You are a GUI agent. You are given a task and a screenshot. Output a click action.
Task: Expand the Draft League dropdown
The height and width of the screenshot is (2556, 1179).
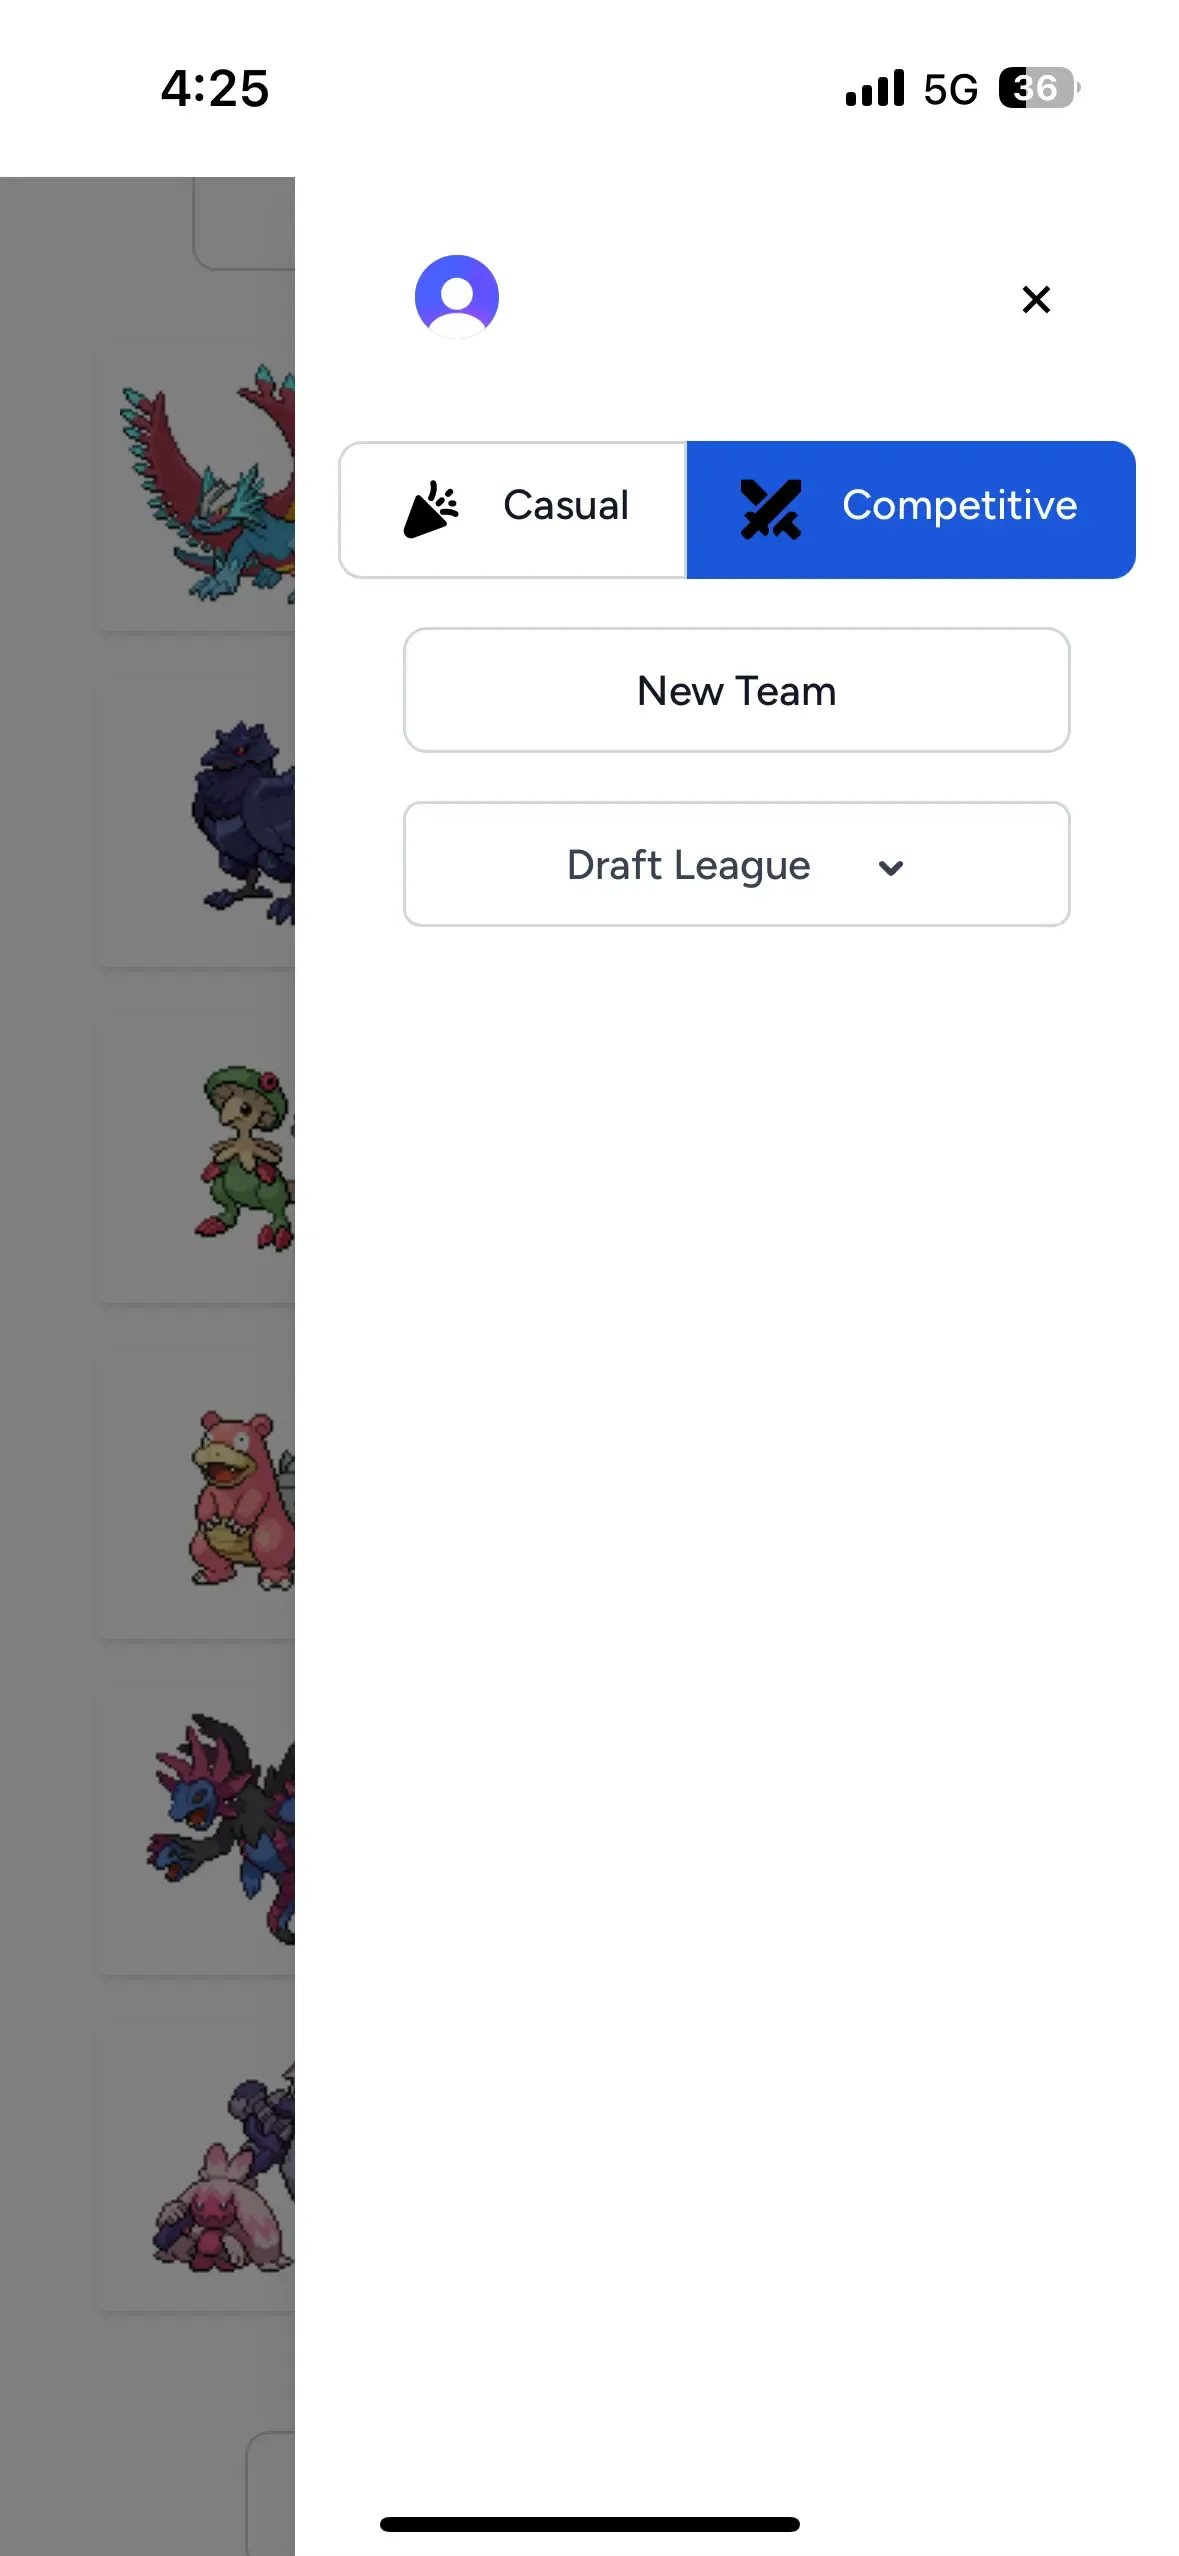(x=737, y=864)
